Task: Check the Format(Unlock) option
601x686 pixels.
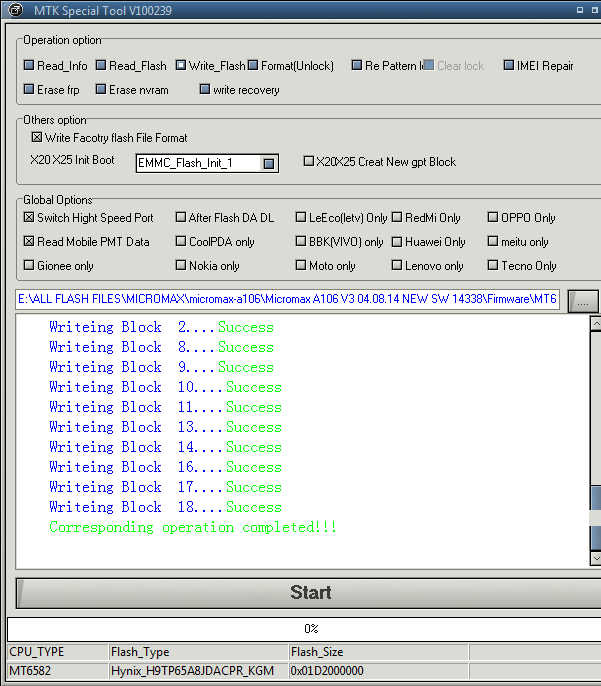Action: [253, 66]
